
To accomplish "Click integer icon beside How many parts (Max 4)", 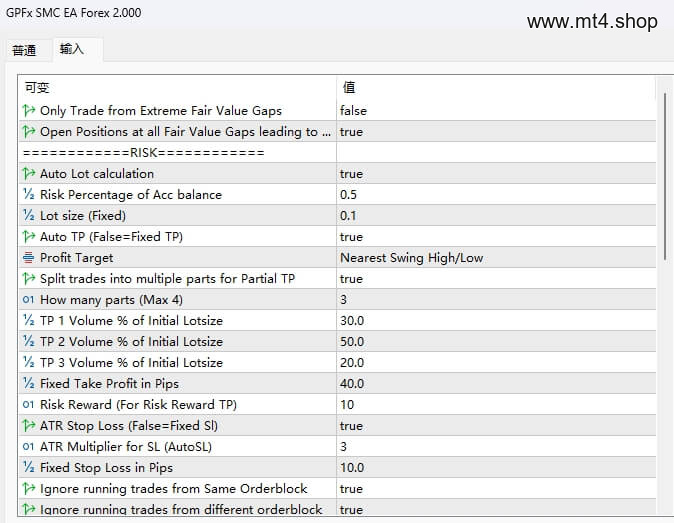I will coord(28,300).
